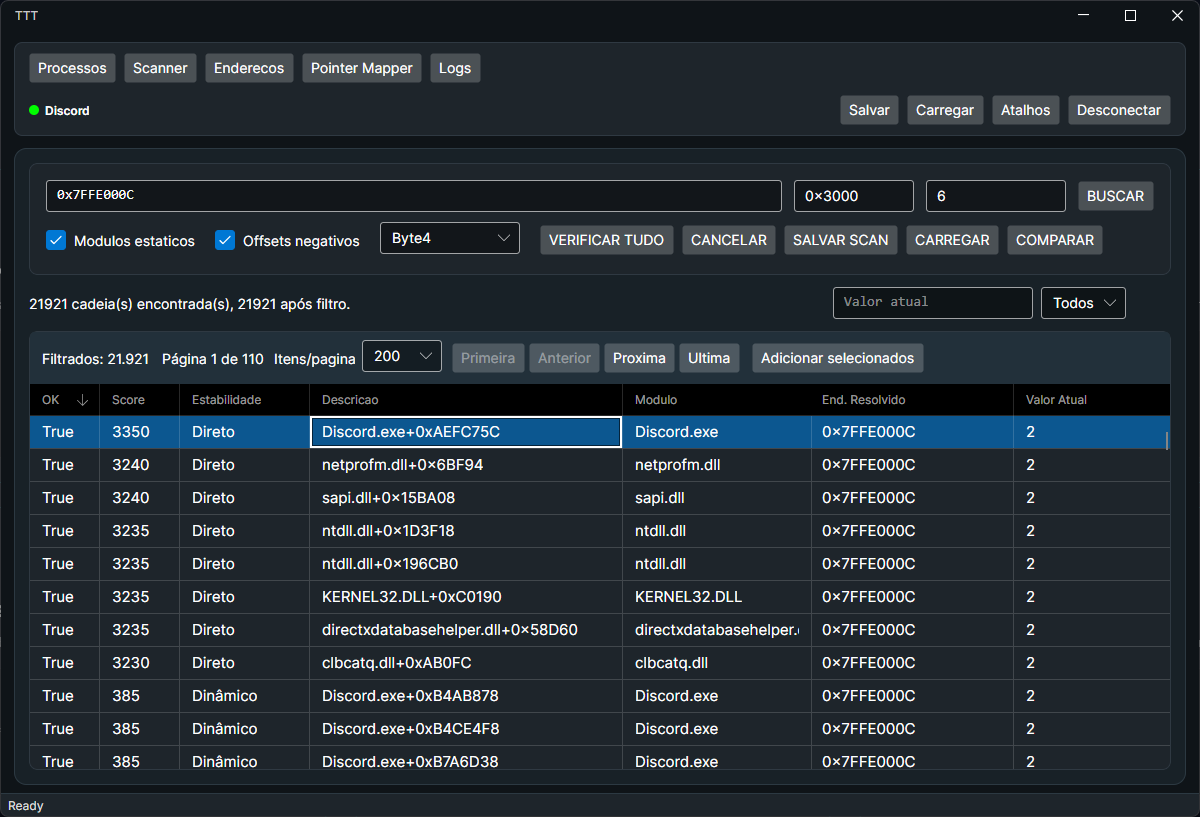Click the VERIFICAR TUDO button

(606, 240)
